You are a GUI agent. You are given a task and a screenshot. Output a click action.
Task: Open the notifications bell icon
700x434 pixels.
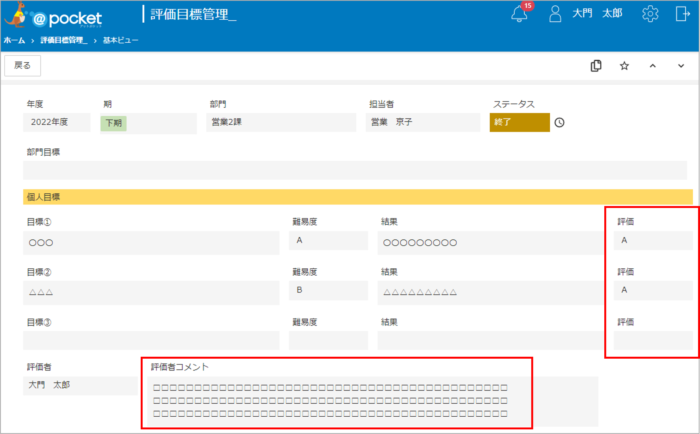[x=519, y=14]
